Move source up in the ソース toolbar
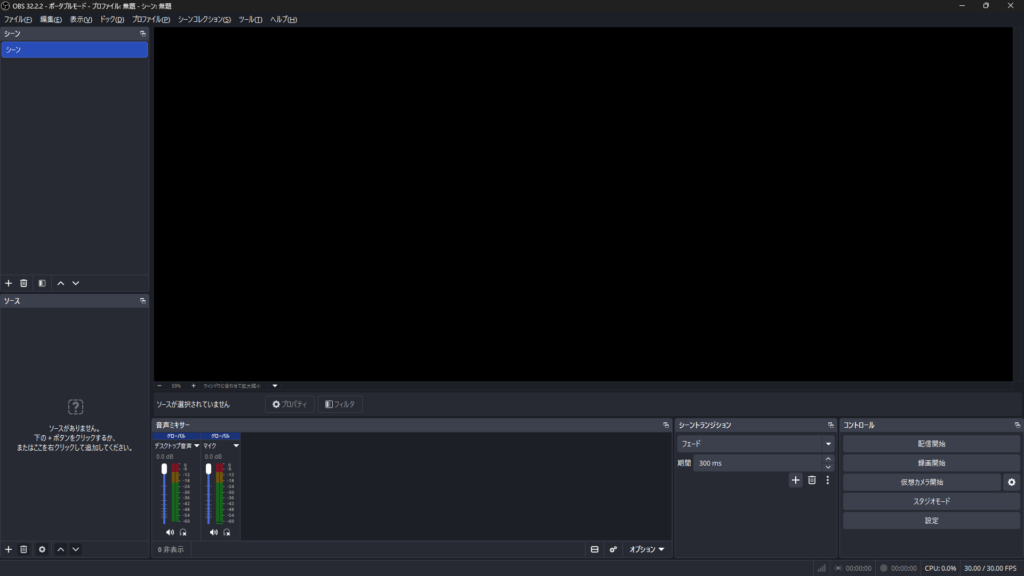1024x576 pixels. [61, 550]
